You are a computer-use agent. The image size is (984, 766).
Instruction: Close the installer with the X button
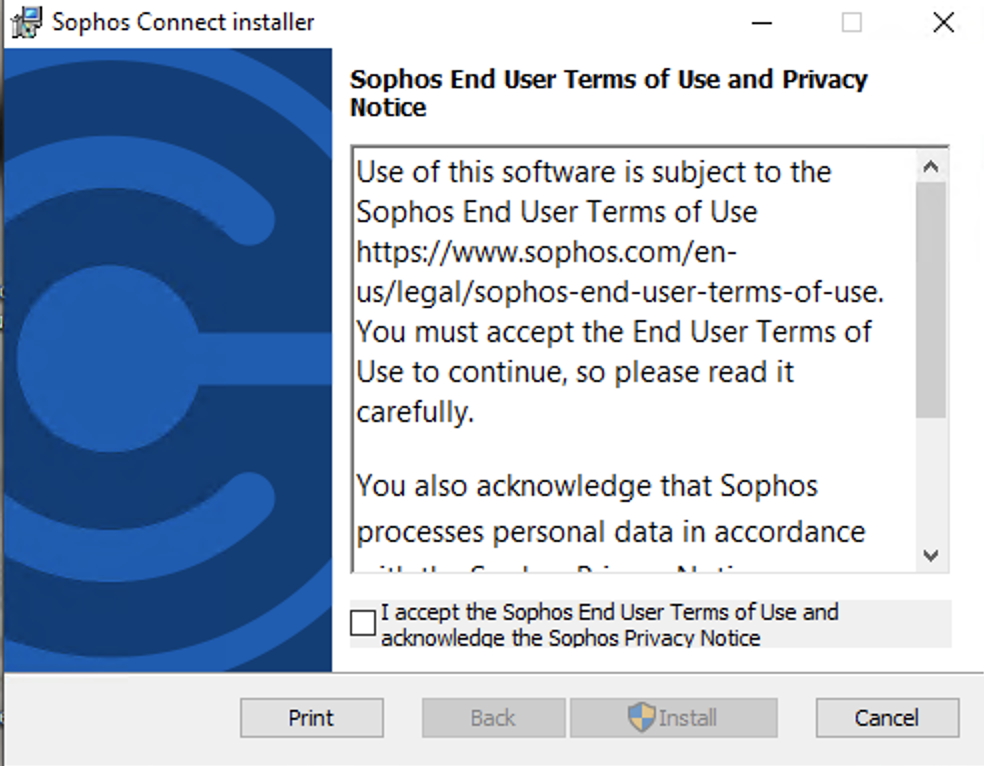943,23
